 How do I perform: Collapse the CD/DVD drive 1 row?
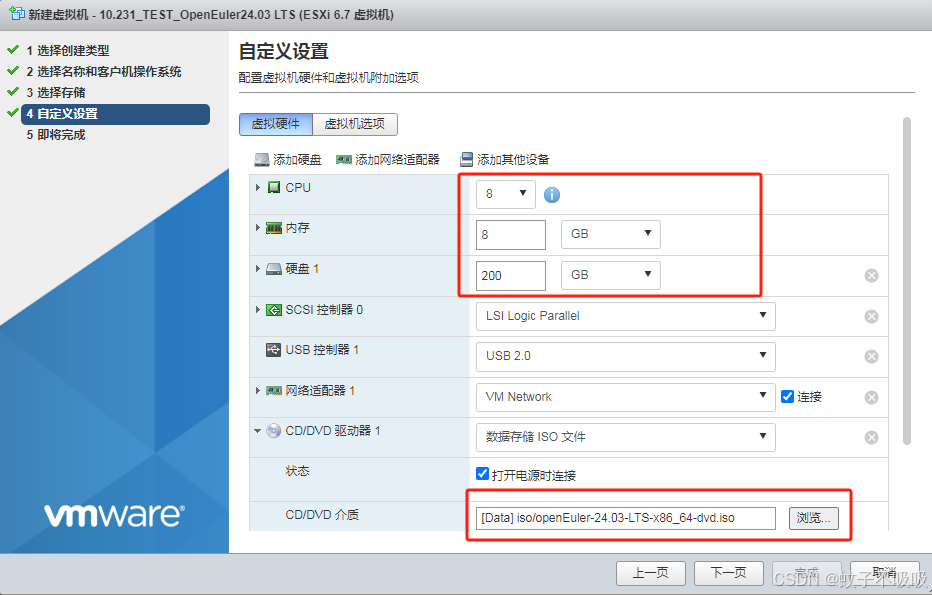tap(257, 431)
